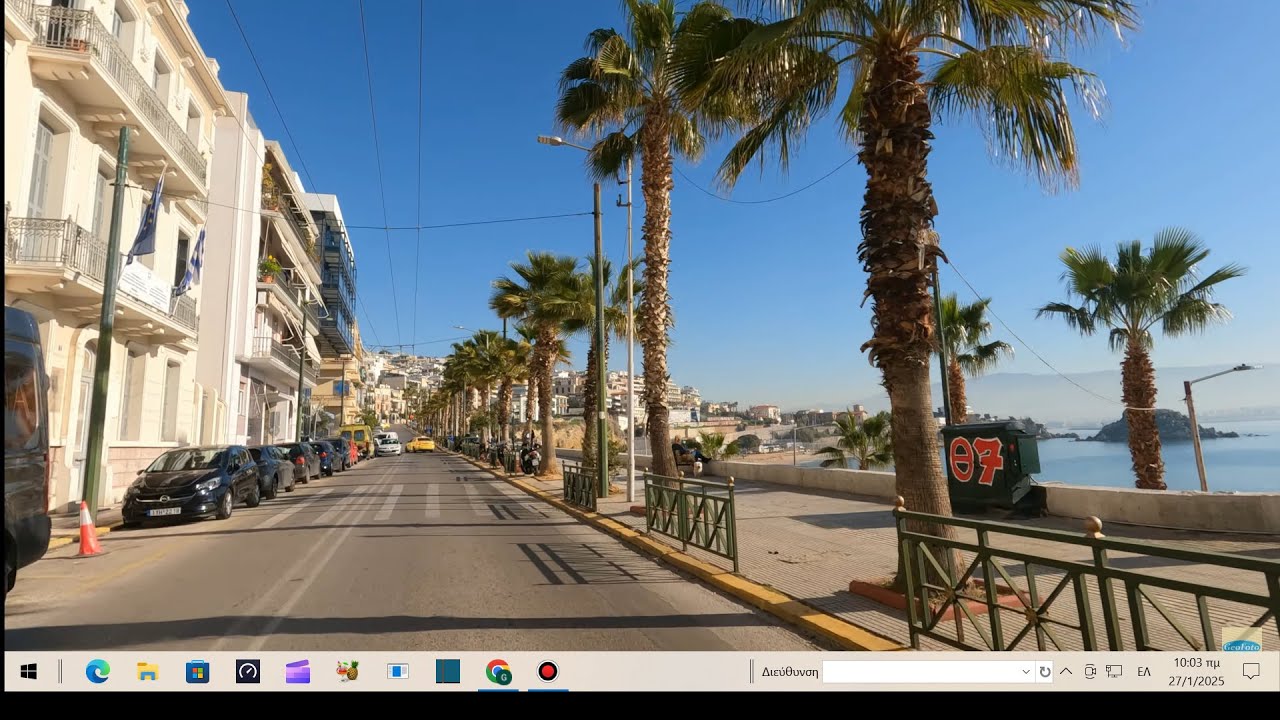The image size is (1280, 720).
Task: Open Microsoft Store from the taskbar
Action: pyautogui.click(x=197, y=672)
